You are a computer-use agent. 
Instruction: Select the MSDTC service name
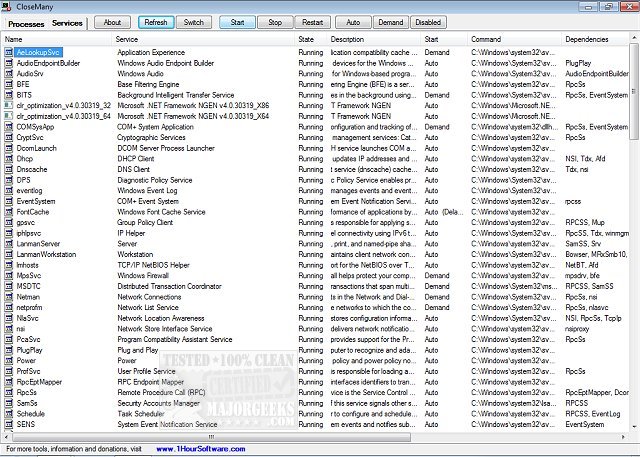point(28,286)
